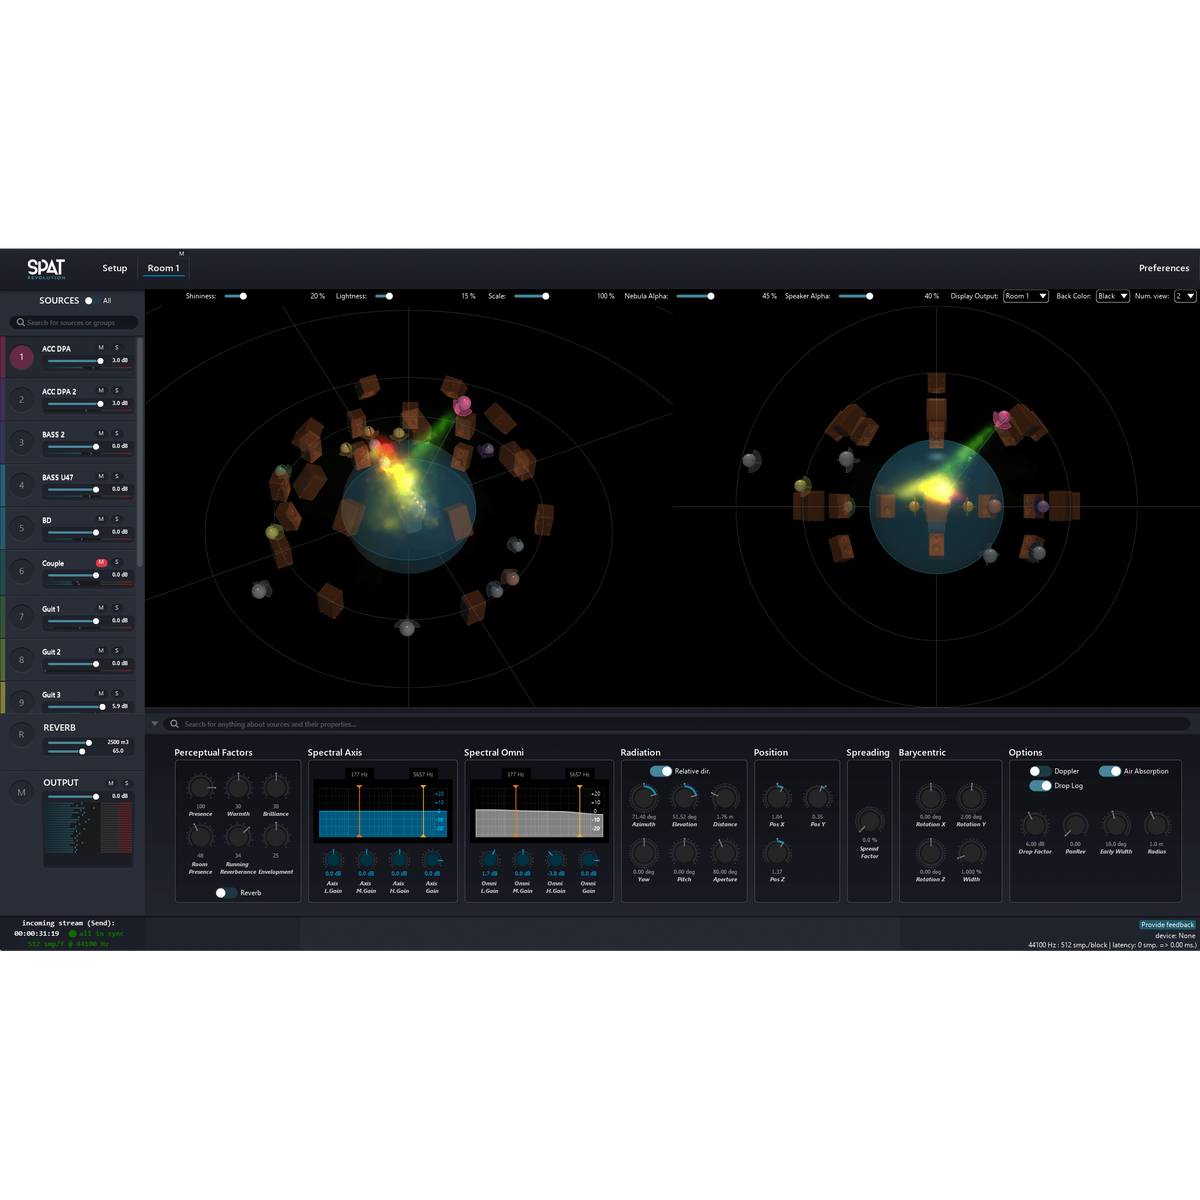This screenshot has height=1200, width=1200.
Task: Disable the Drop Log option
Action: pos(1040,786)
